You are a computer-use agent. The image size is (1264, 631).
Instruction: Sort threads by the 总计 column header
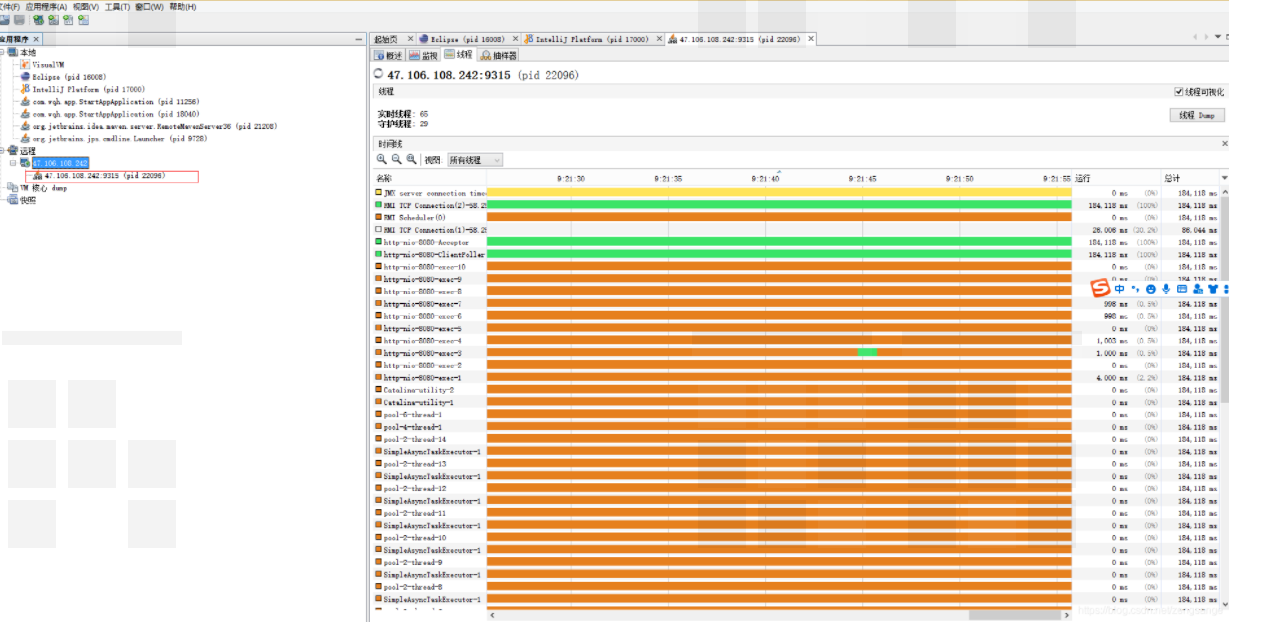point(1190,178)
